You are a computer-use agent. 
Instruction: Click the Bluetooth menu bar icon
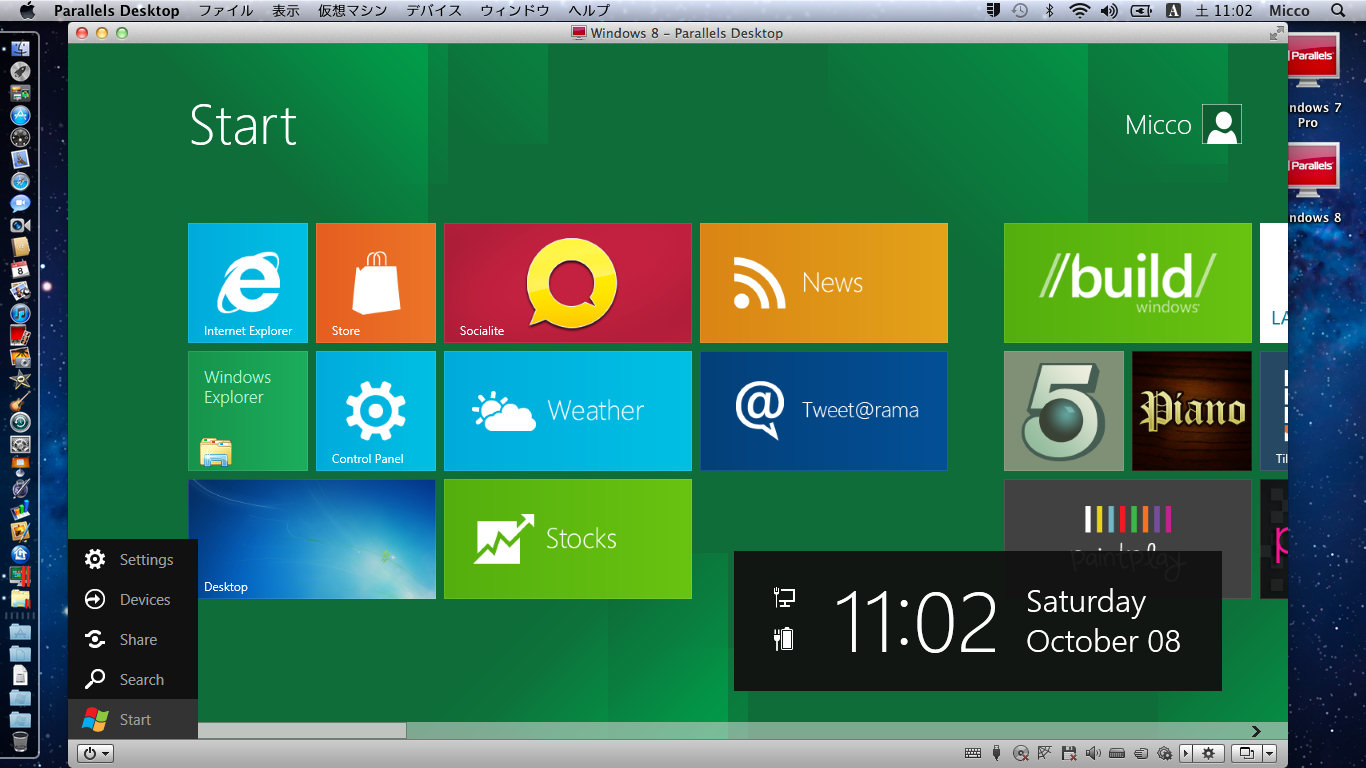[x=1049, y=10]
